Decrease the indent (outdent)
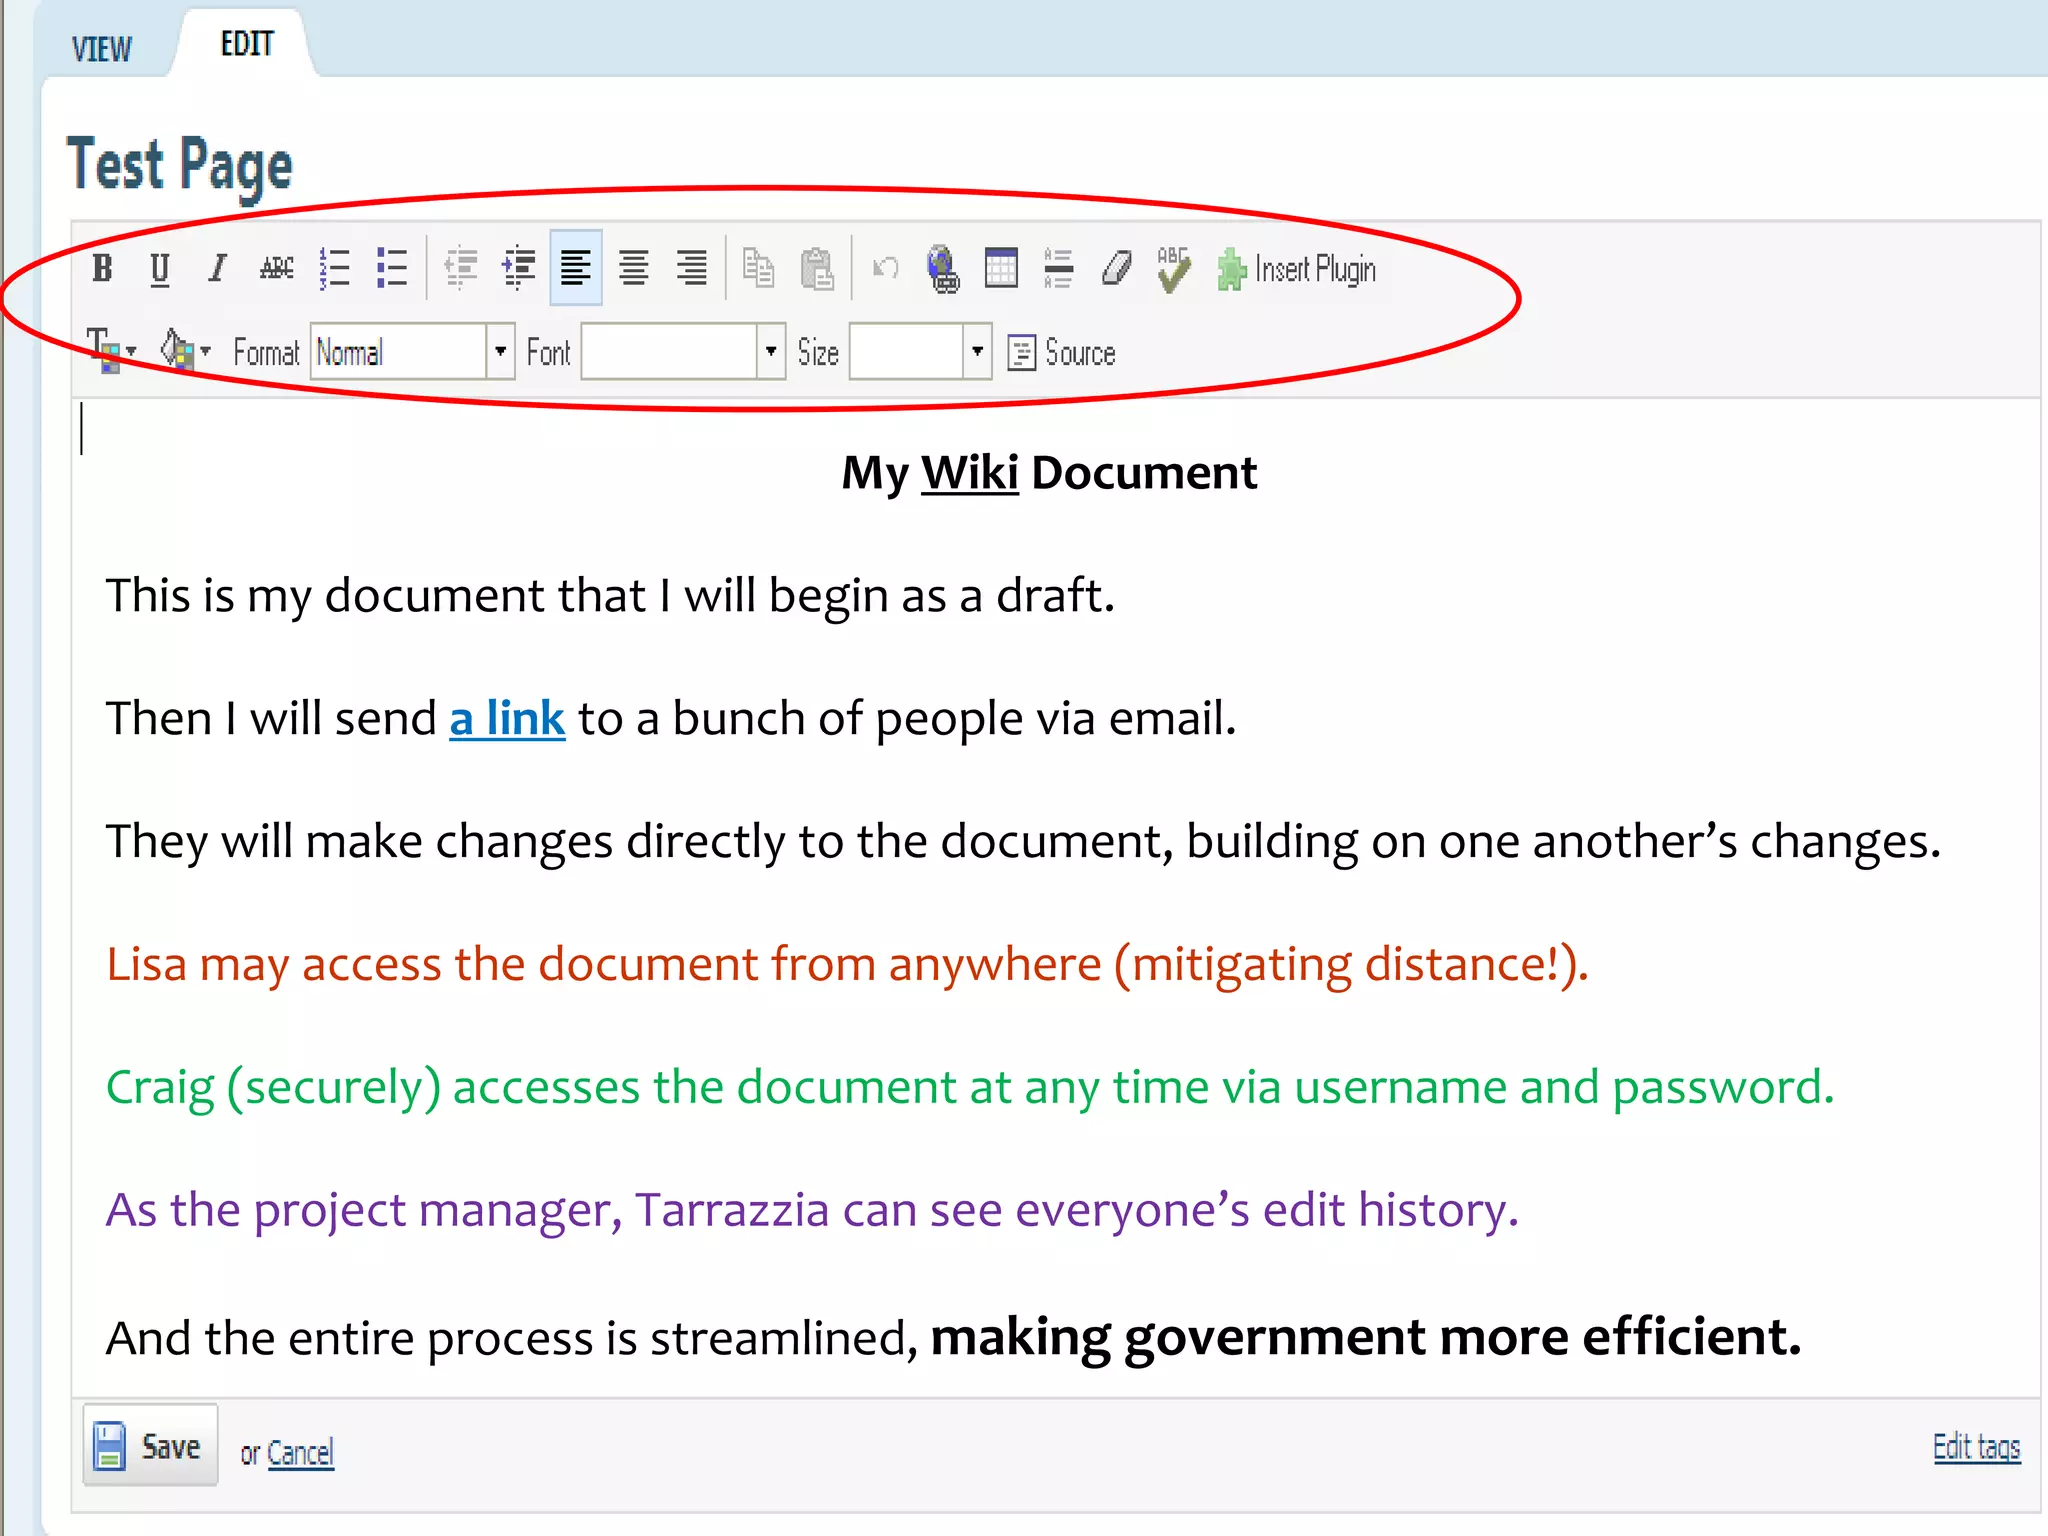 coord(461,268)
